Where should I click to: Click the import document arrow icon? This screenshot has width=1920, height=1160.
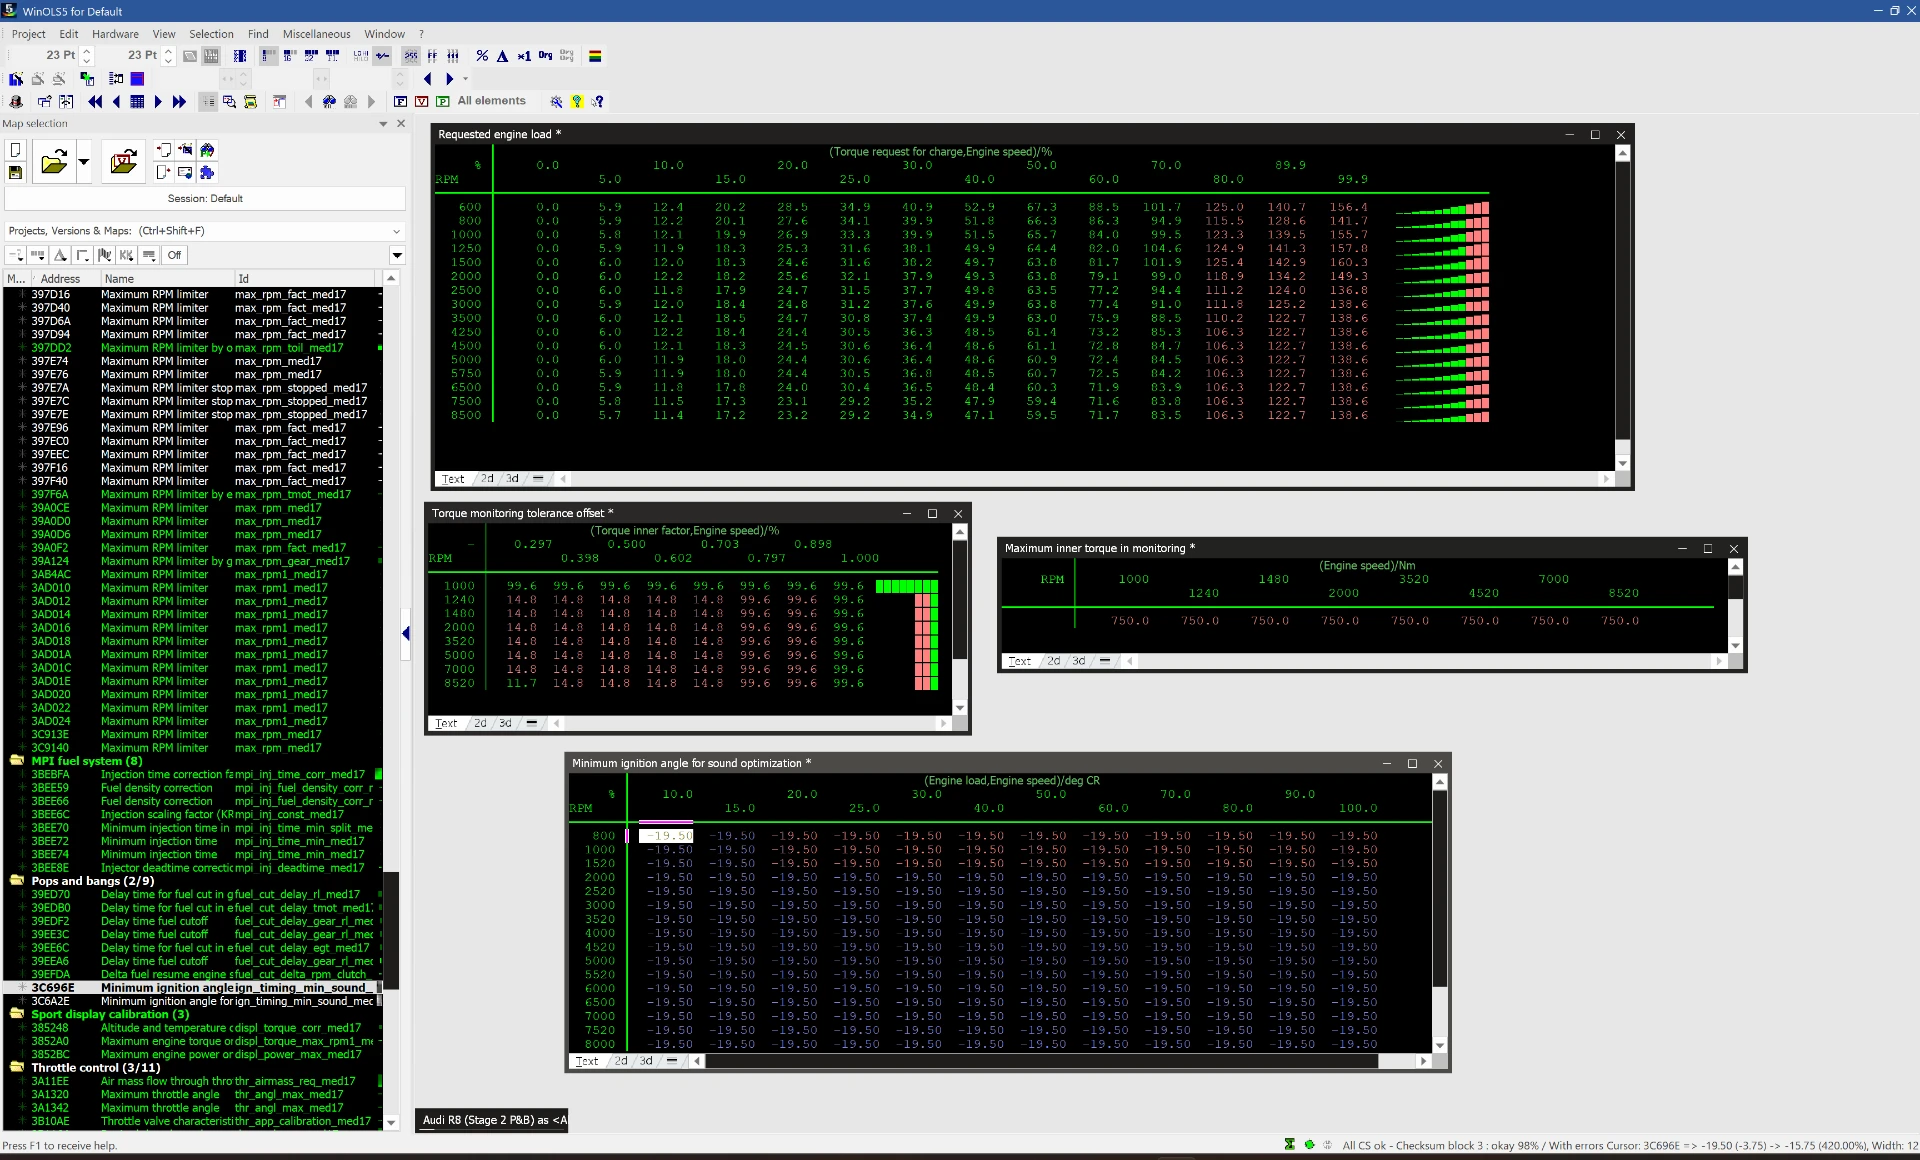tap(164, 150)
